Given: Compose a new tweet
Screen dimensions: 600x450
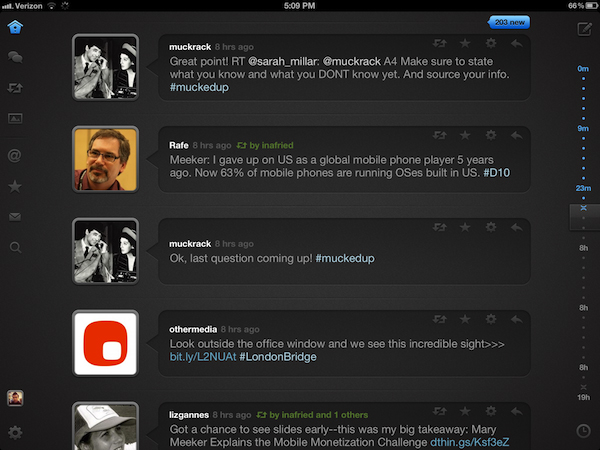Looking at the screenshot, I should point(584,29).
